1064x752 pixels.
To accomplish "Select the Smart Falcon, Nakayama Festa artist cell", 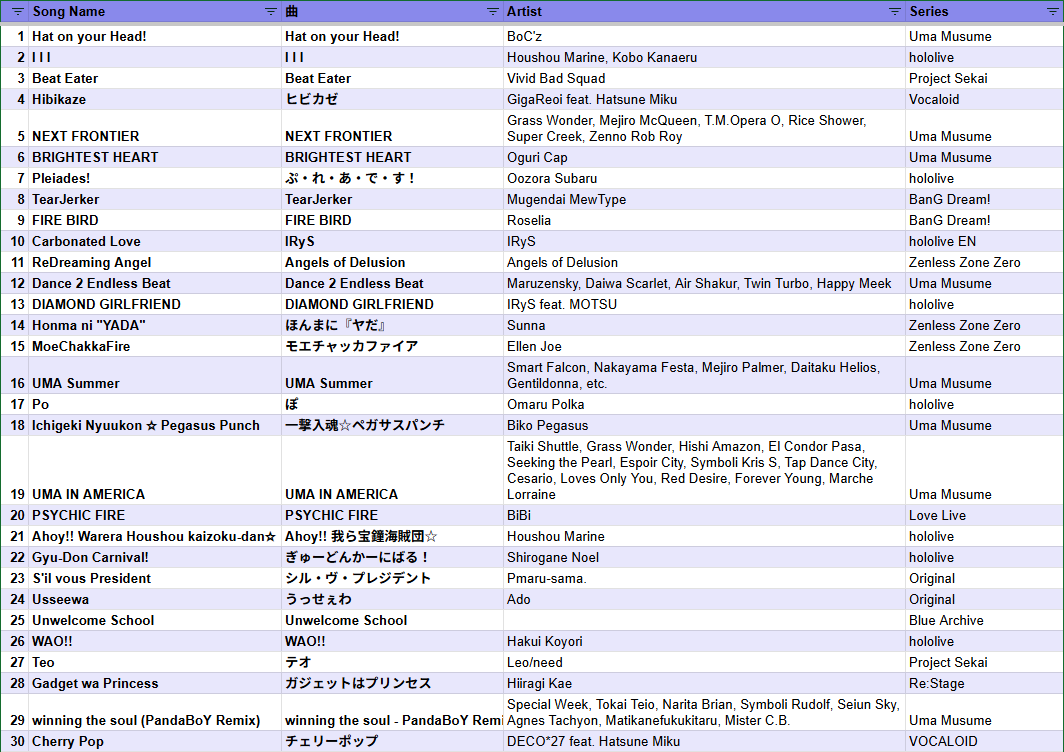I will 704,375.
